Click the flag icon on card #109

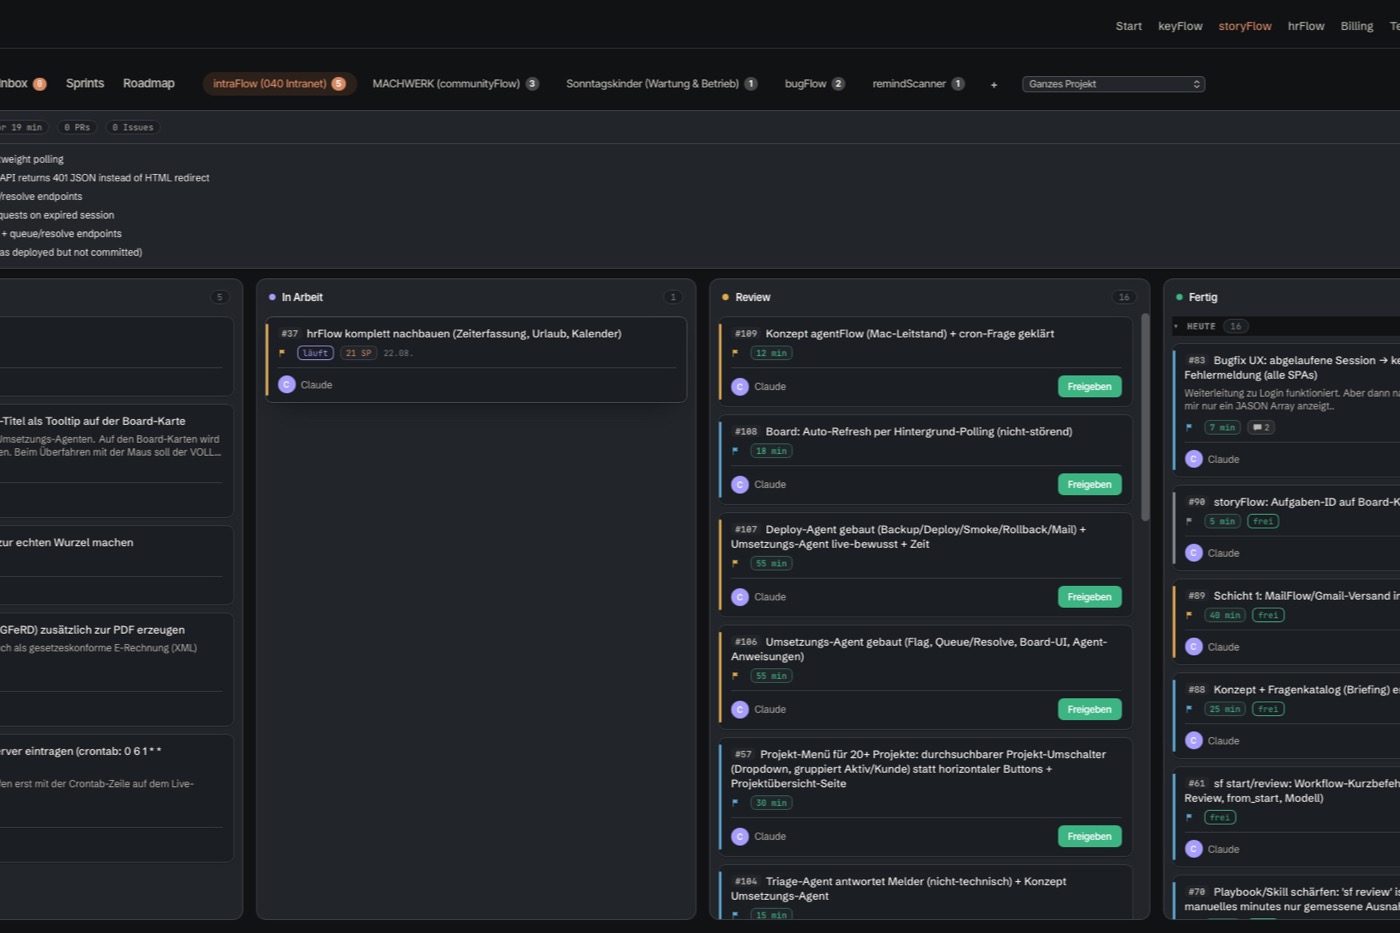point(735,353)
